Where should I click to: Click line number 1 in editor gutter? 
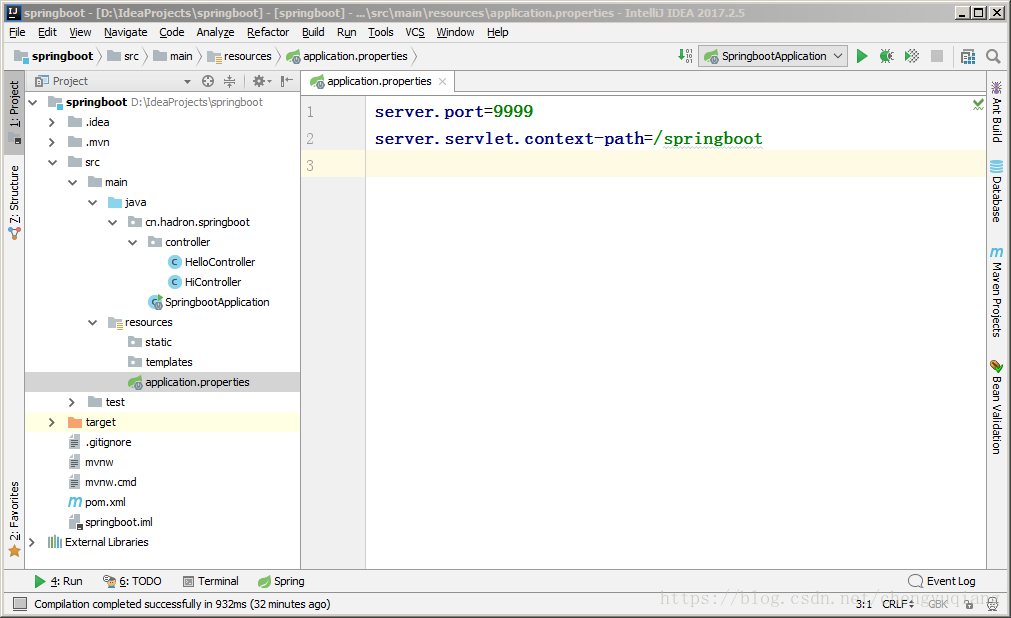(310, 112)
